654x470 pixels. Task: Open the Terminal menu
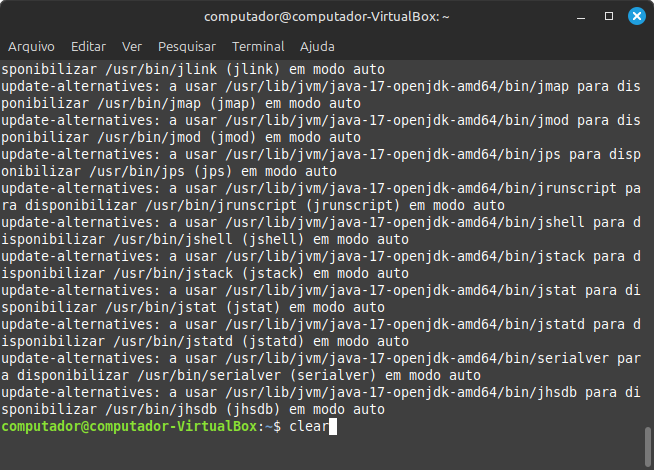pos(258,47)
